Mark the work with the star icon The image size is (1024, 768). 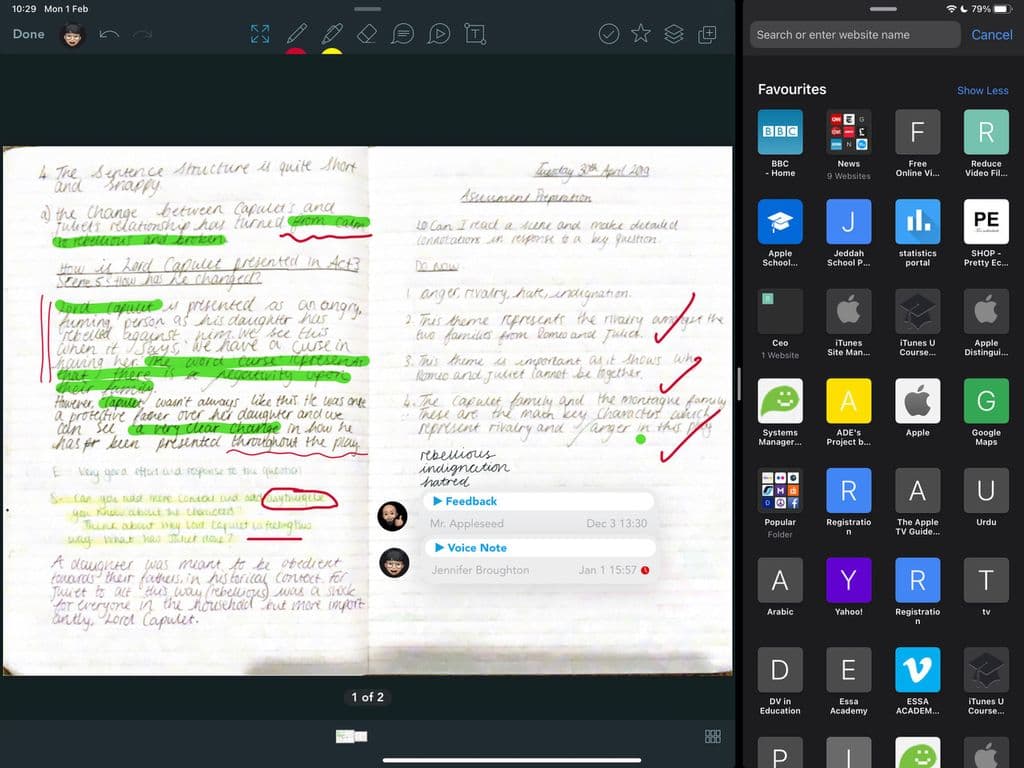click(641, 34)
